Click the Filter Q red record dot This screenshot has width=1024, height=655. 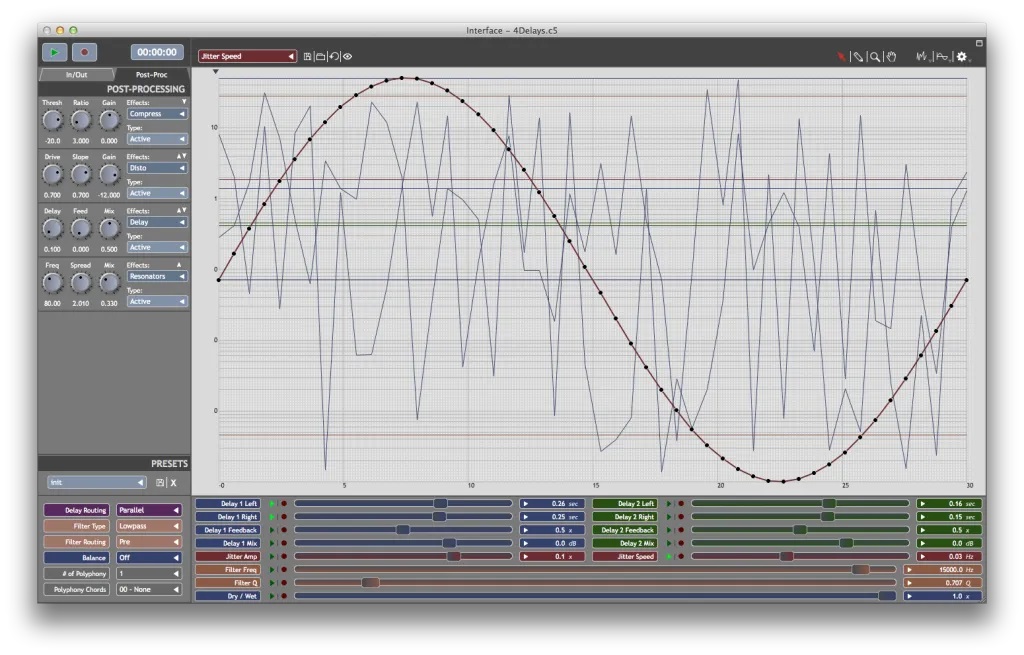(x=284, y=583)
